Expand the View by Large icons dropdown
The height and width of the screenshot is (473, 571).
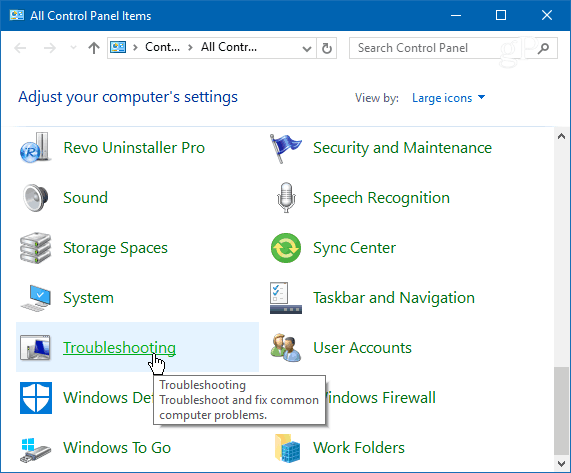[449, 98]
